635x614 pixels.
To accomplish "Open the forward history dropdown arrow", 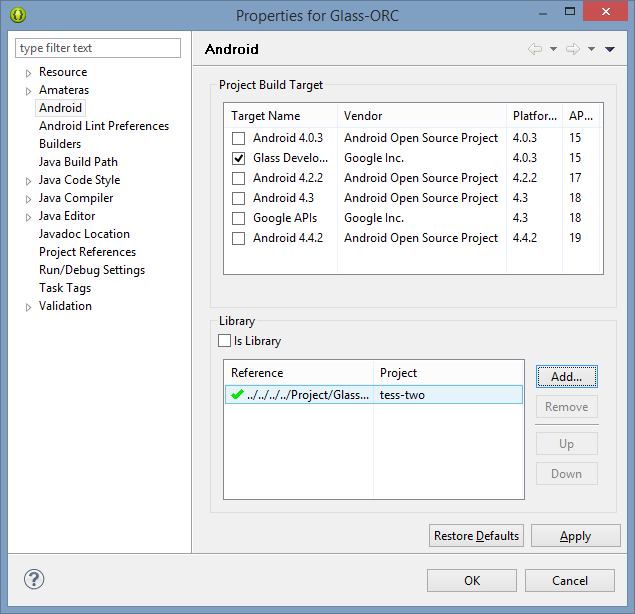I will tap(591, 49).
